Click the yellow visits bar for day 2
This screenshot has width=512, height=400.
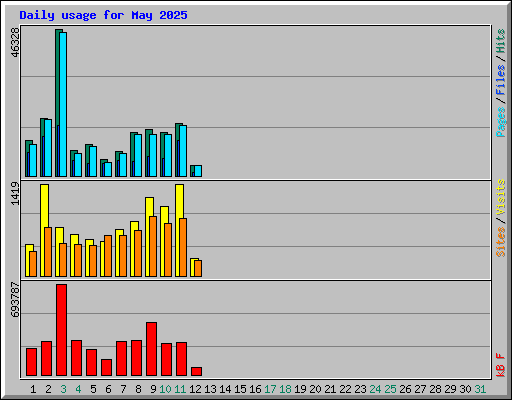44,230
